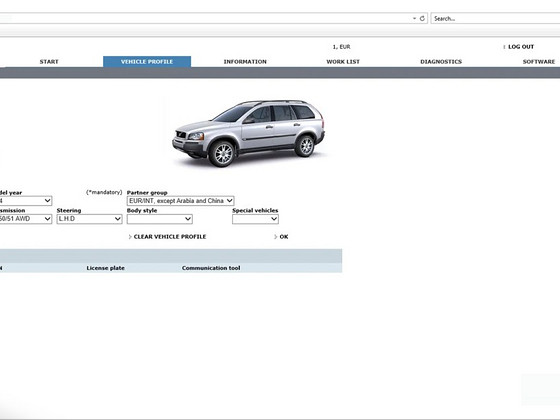
Task: Open the INFORMATION tab
Action: [x=245, y=61]
